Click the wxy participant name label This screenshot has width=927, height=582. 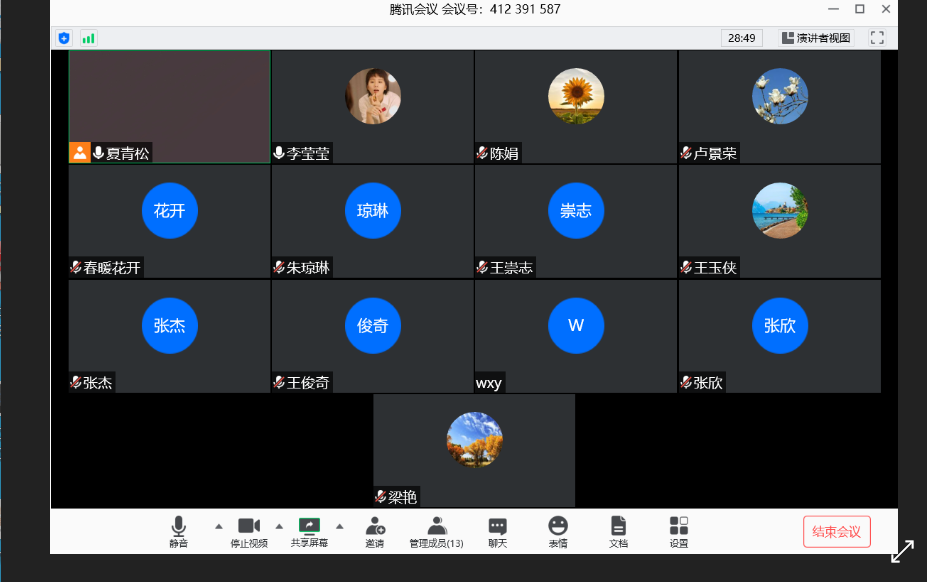(x=489, y=383)
